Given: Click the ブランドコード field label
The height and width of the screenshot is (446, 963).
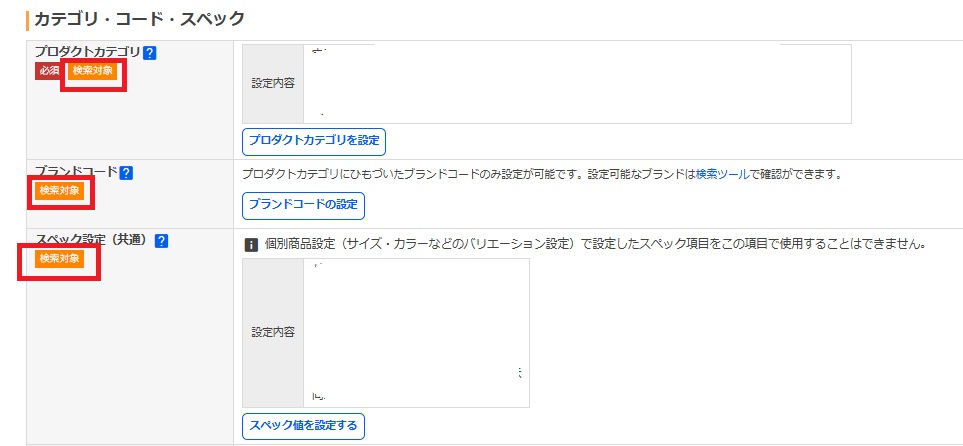Looking at the screenshot, I should click(76, 172).
